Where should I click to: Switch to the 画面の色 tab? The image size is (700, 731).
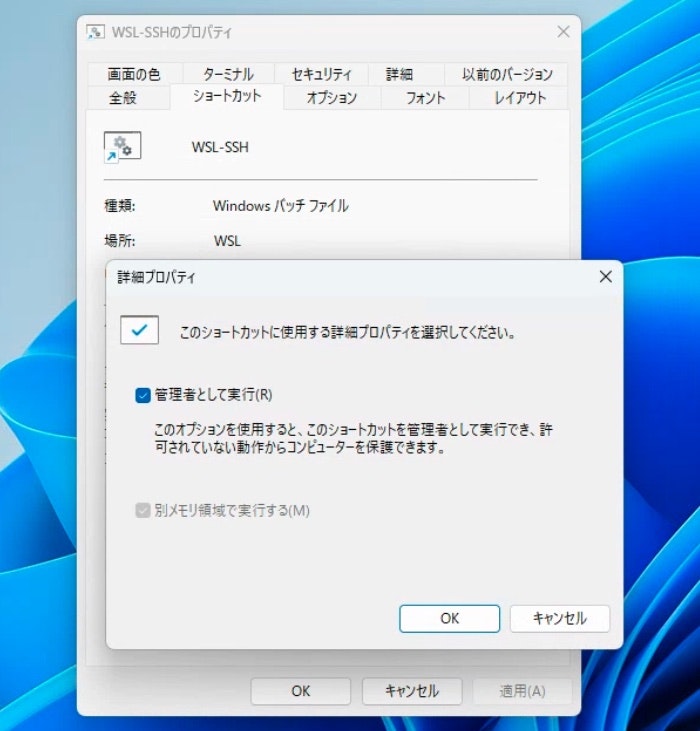pyautogui.click(x=134, y=75)
